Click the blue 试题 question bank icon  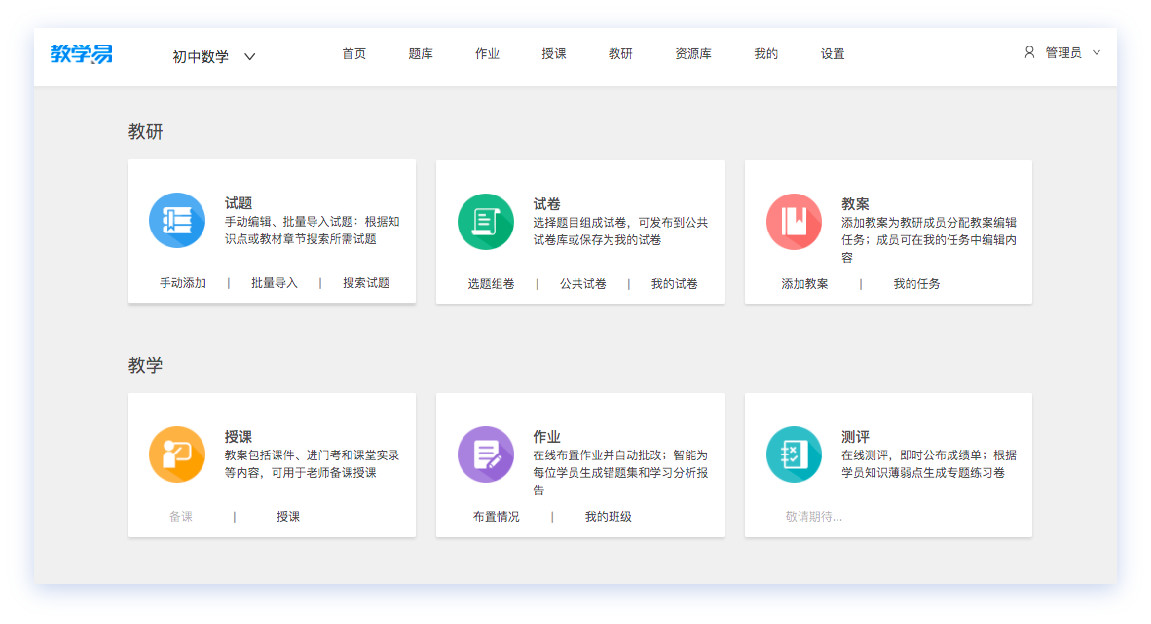[x=177, y=220]
